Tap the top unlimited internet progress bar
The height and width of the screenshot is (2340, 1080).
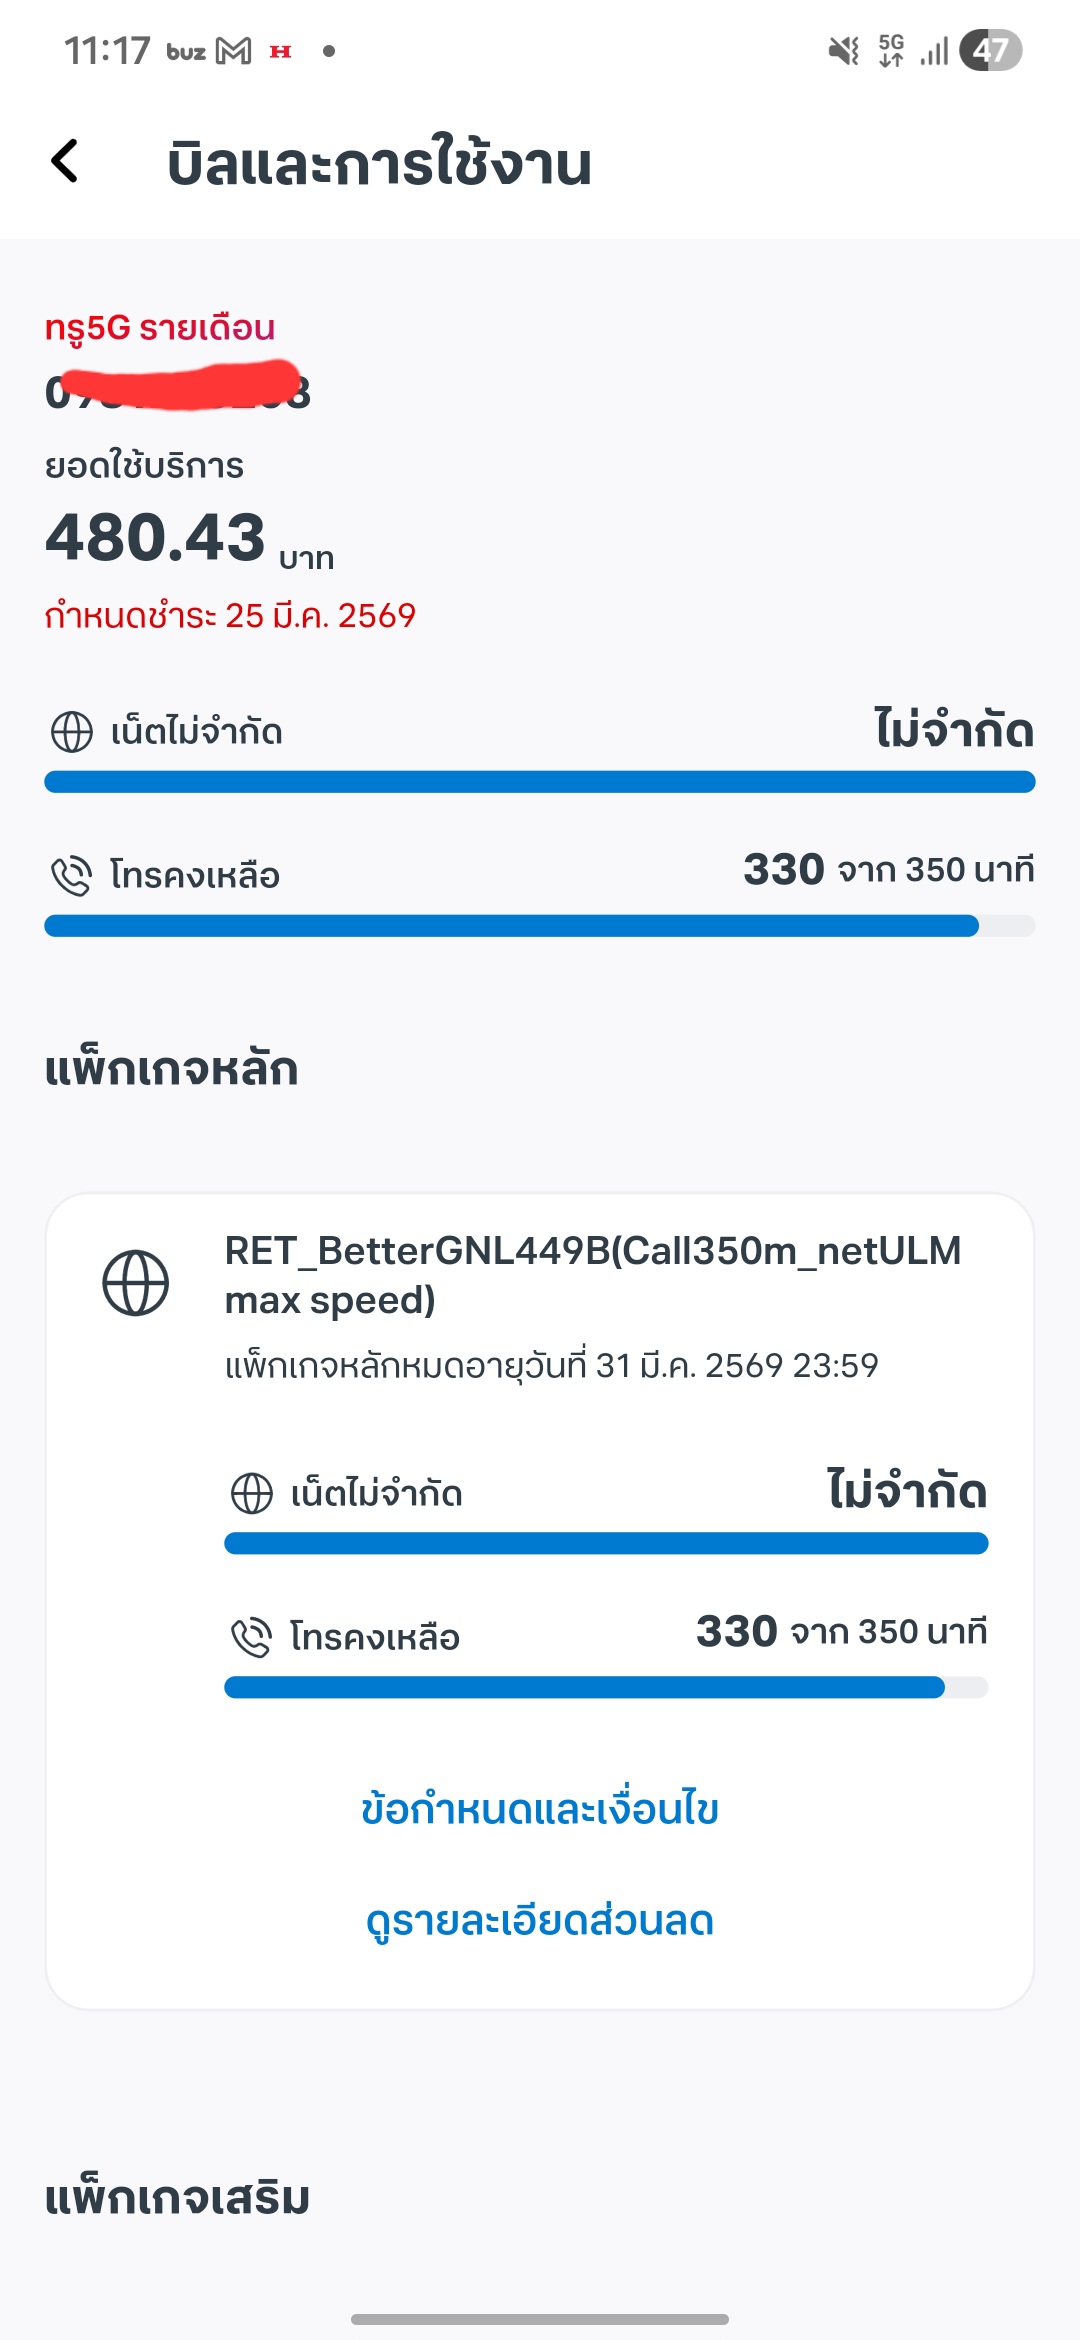pos(540,782)
